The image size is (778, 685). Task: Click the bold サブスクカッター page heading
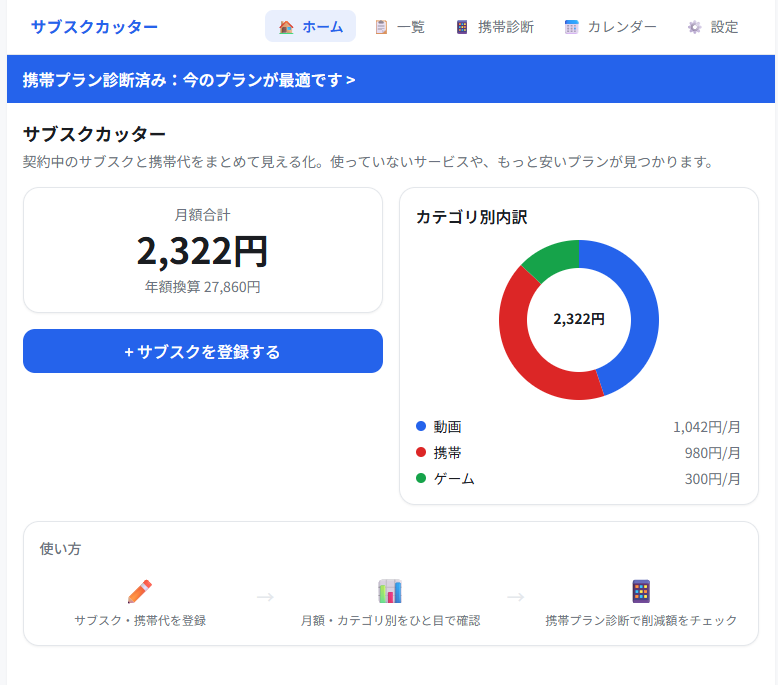(x=94, y=134)
